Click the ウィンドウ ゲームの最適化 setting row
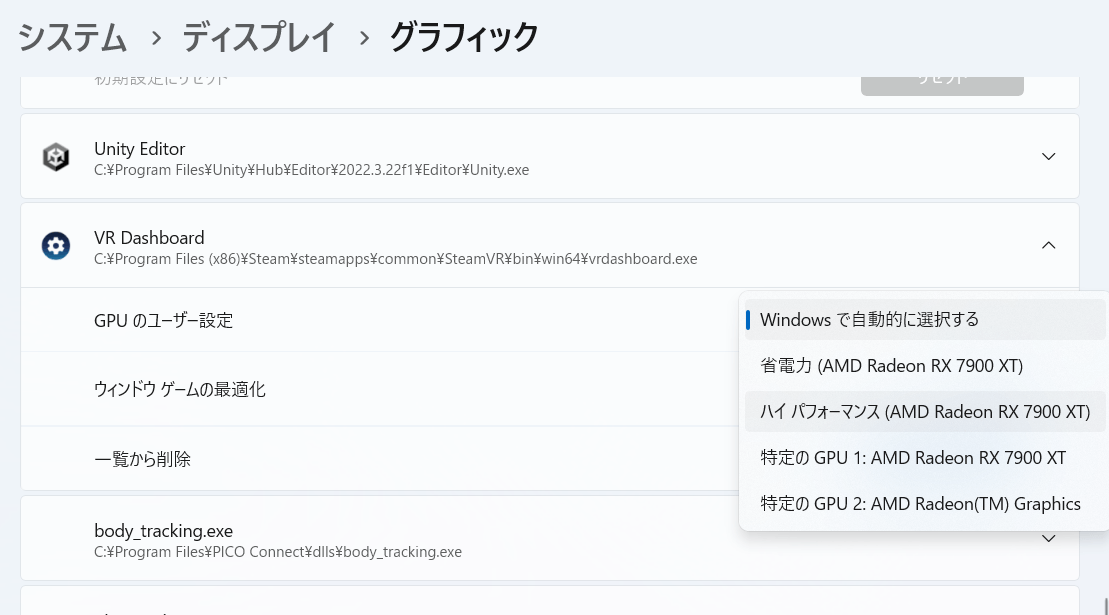Image resolution: width=1109 pixels, height=615 pixels. (180, 390)
